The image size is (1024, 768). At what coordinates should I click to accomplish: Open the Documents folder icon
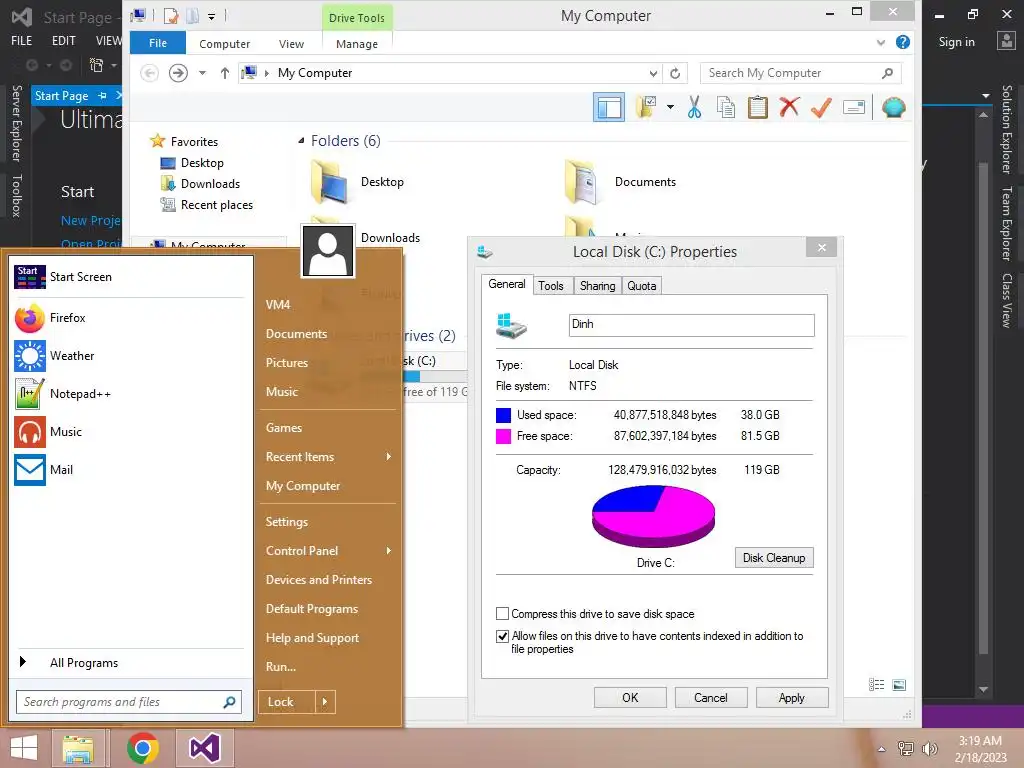click(581, 182)
